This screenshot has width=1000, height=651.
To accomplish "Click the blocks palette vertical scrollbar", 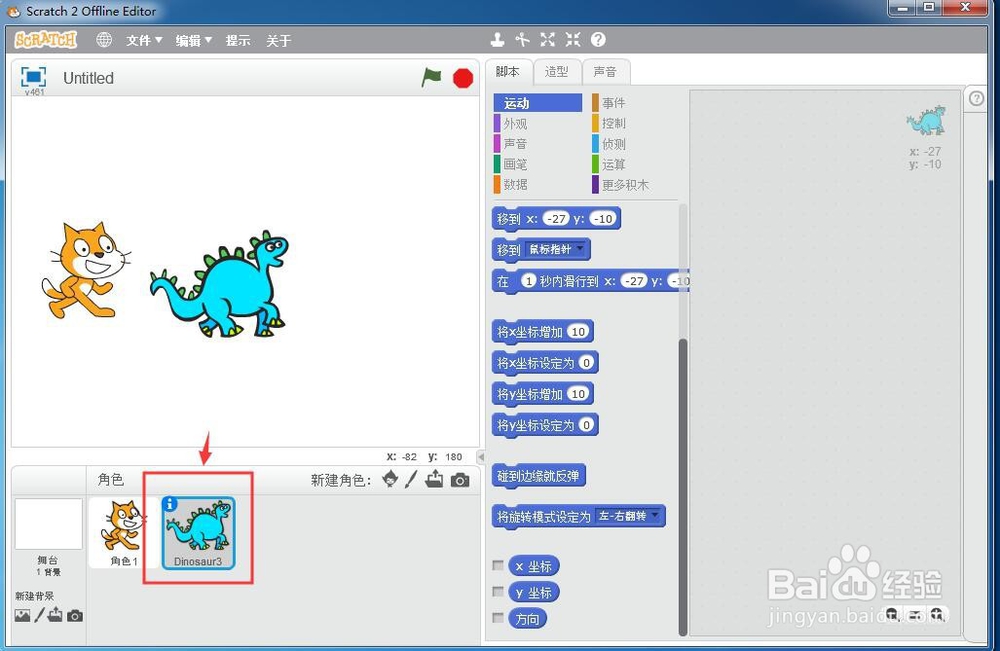I will click(683, 486).
